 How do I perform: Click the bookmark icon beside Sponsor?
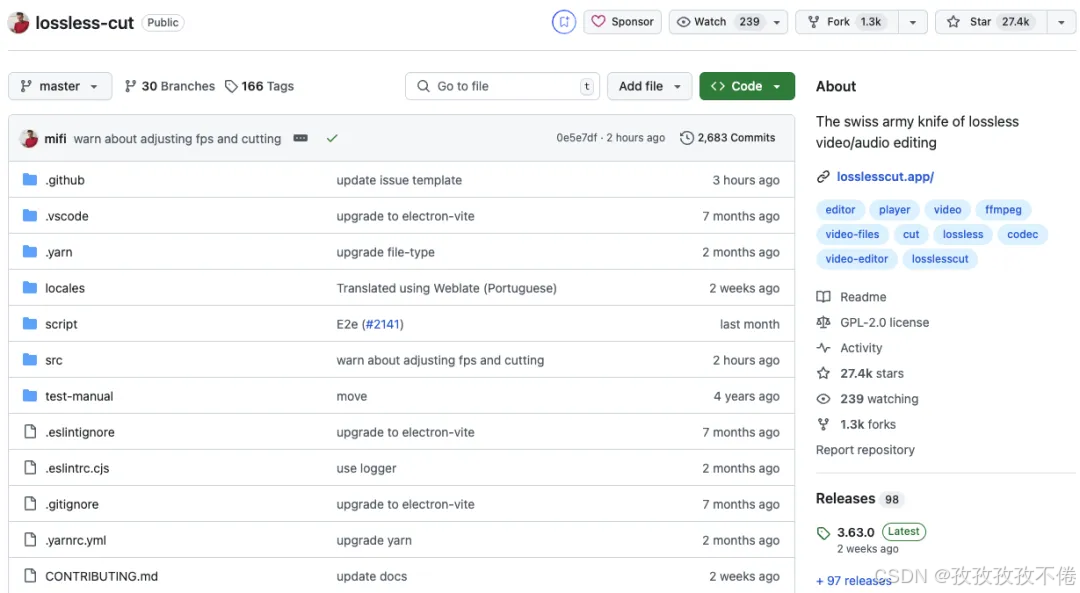(563, 22)
